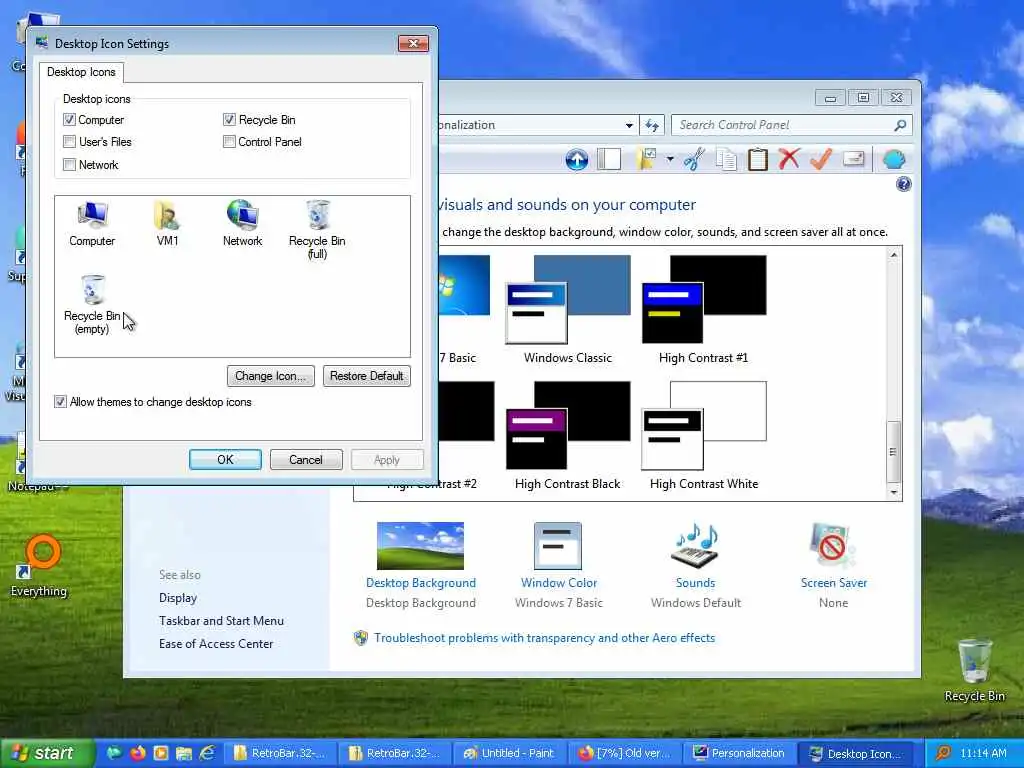Click the Cancel button in the dialog
The image size is (1024, 768).
[x=306, y=460]
